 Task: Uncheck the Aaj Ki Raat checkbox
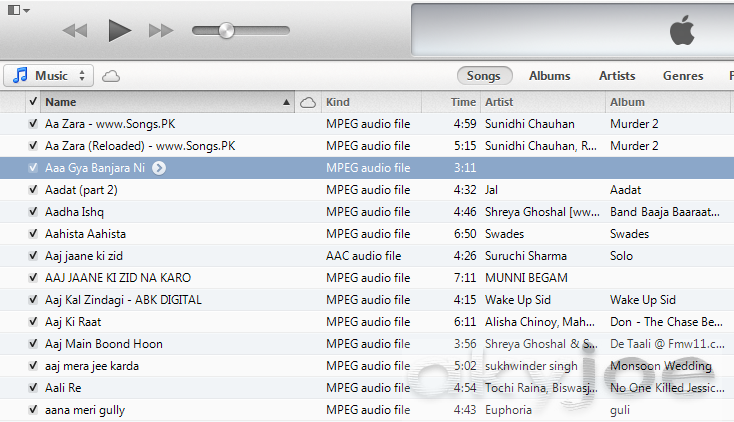(33, 322)
